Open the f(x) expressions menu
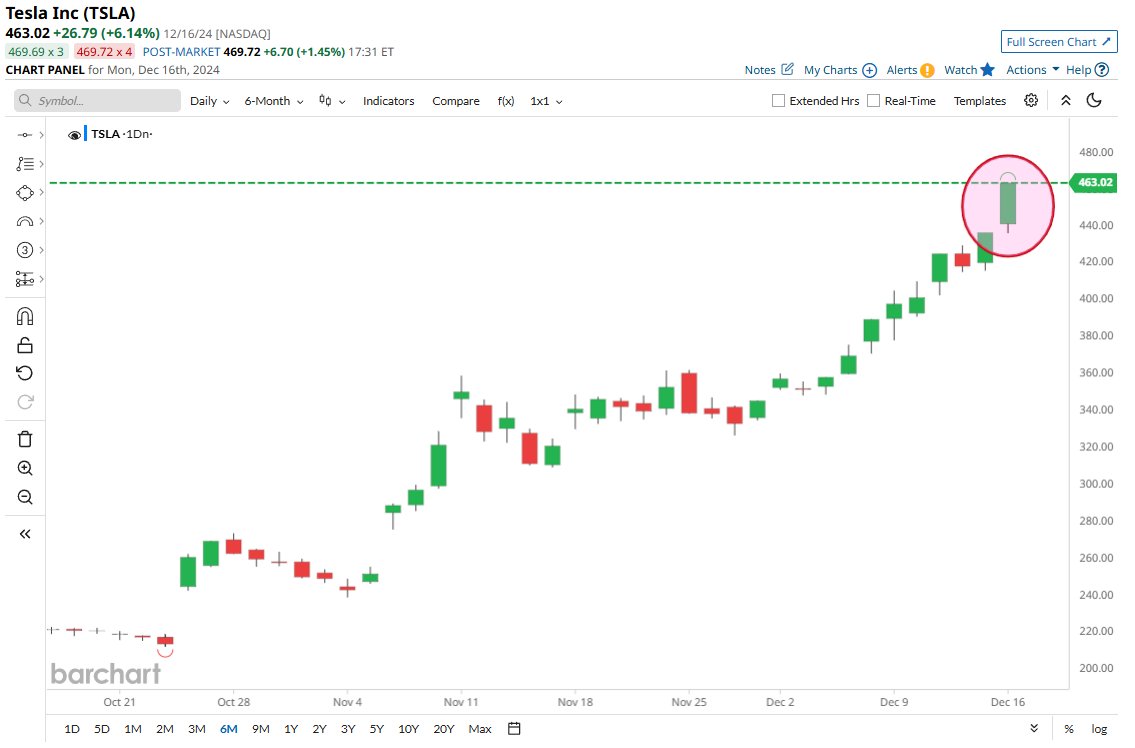The height and width of the screenshot is (748, 1135). point(506,101)
